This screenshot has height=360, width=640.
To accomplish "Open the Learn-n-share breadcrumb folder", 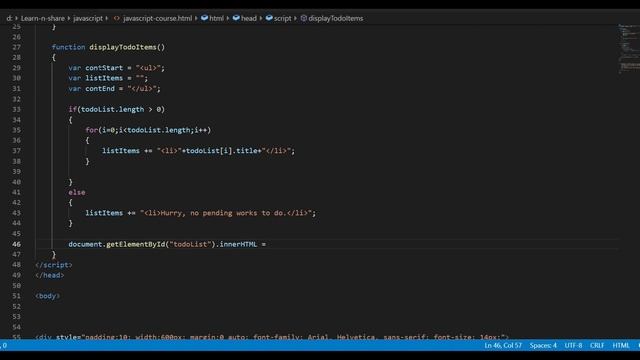I will tap(42, 18).
